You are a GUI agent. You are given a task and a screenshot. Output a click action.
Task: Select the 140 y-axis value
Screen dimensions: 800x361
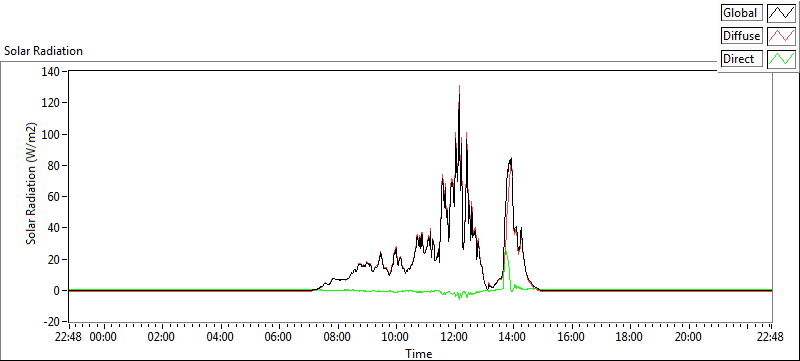(51, 72)
